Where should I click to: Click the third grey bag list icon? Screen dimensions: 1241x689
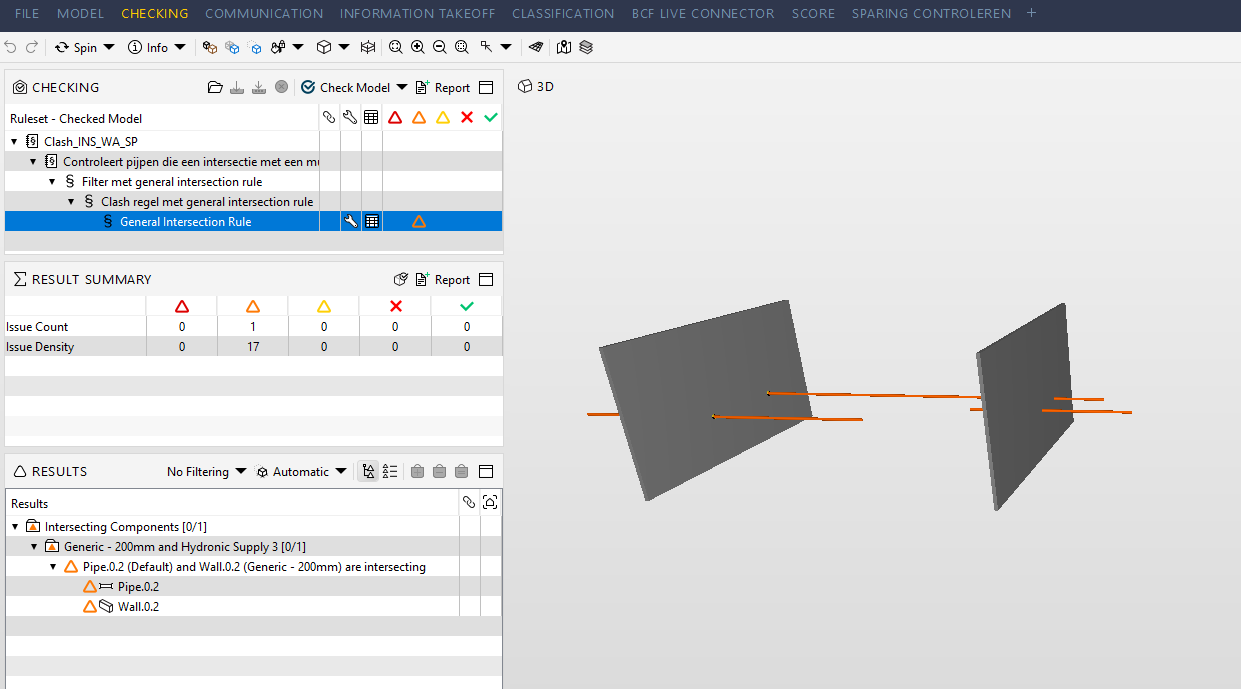tap(462, 471)
